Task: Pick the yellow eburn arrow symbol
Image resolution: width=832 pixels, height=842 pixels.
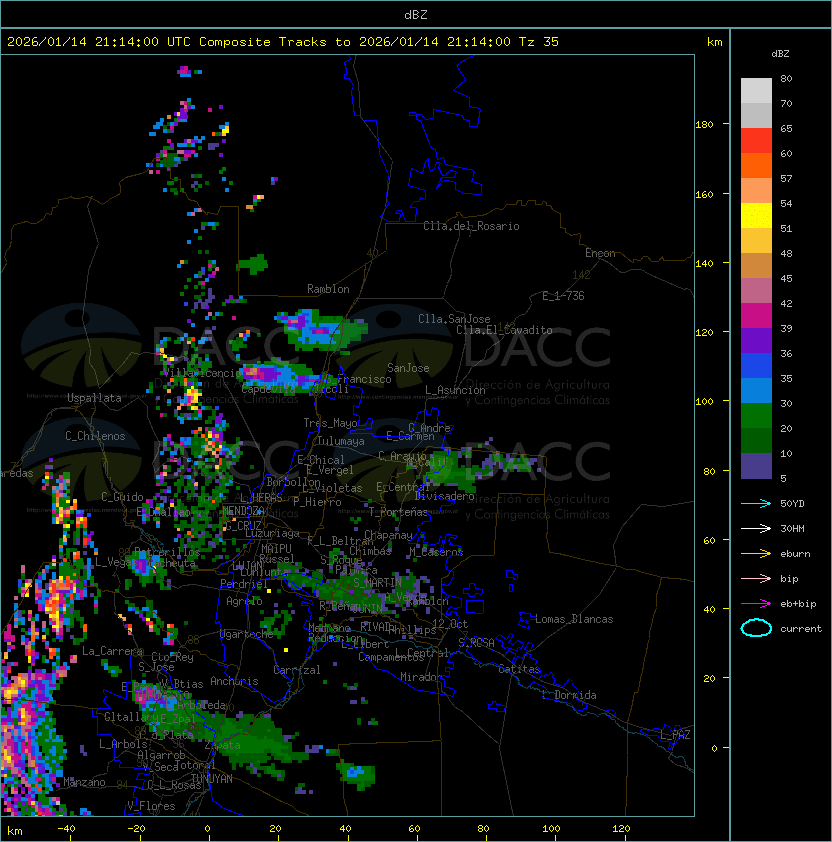Action: (756, 554)
